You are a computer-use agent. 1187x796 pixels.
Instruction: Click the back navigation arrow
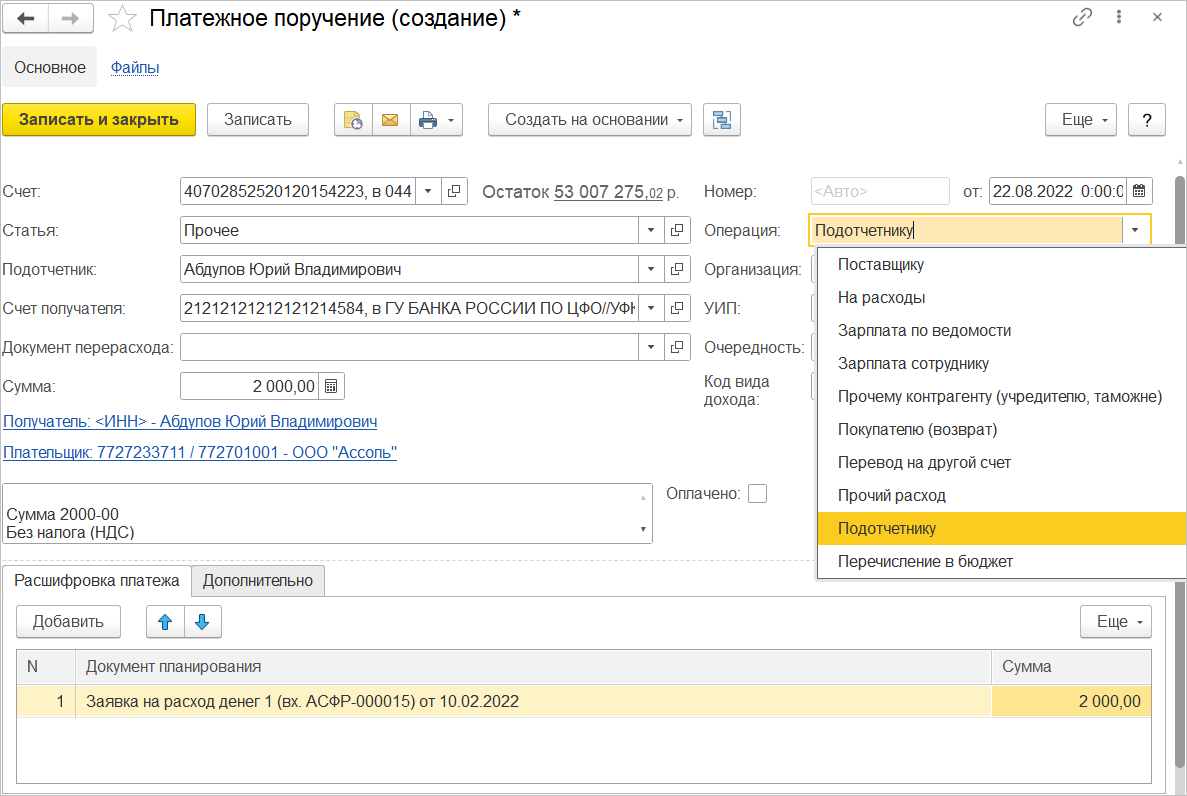click(x=26, y=18)
